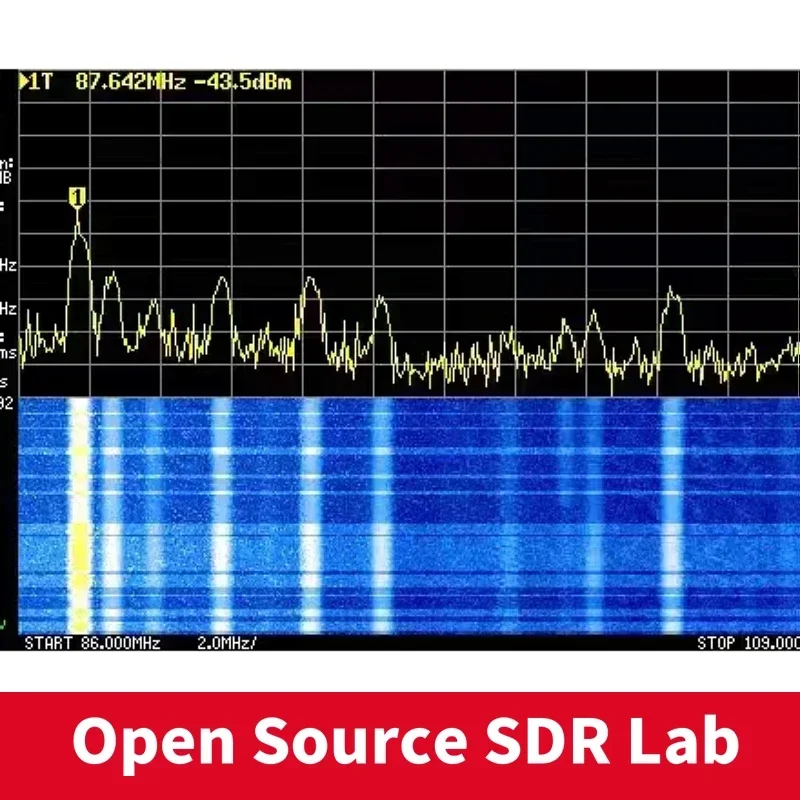Image resolution: width=800 pixels, height=800 pixels.
Task: Click the marker readout 87.642MHz -43.5dBm
Action: [183, 82]
